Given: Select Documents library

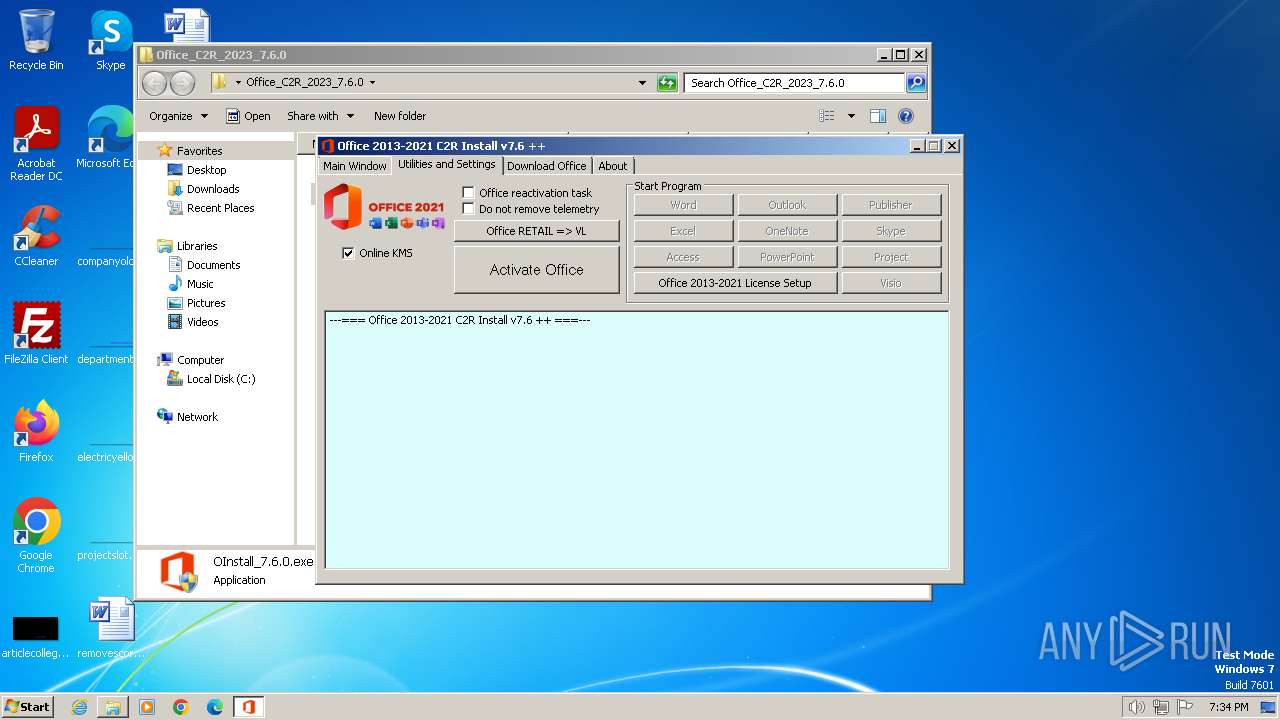Looking at the screenshot, I should pyautogui.click(x=213, y=265).
